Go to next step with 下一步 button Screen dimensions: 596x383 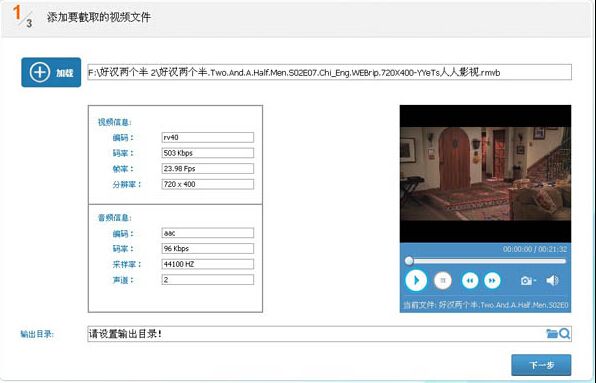[541, 365]
